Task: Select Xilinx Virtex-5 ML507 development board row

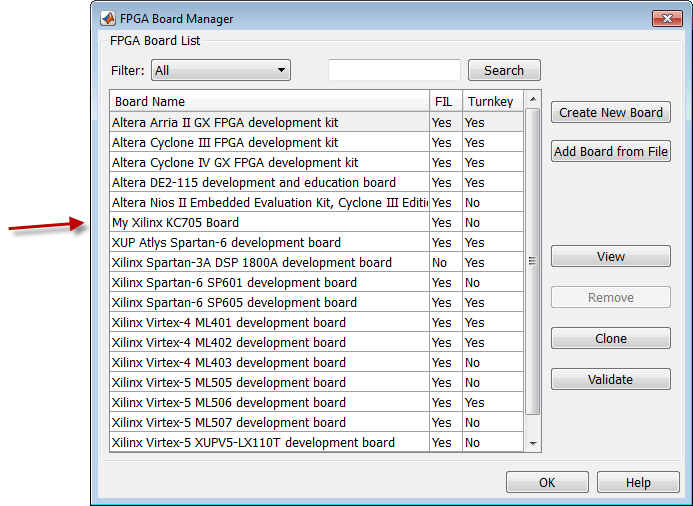Action: (x=270, y=422)
